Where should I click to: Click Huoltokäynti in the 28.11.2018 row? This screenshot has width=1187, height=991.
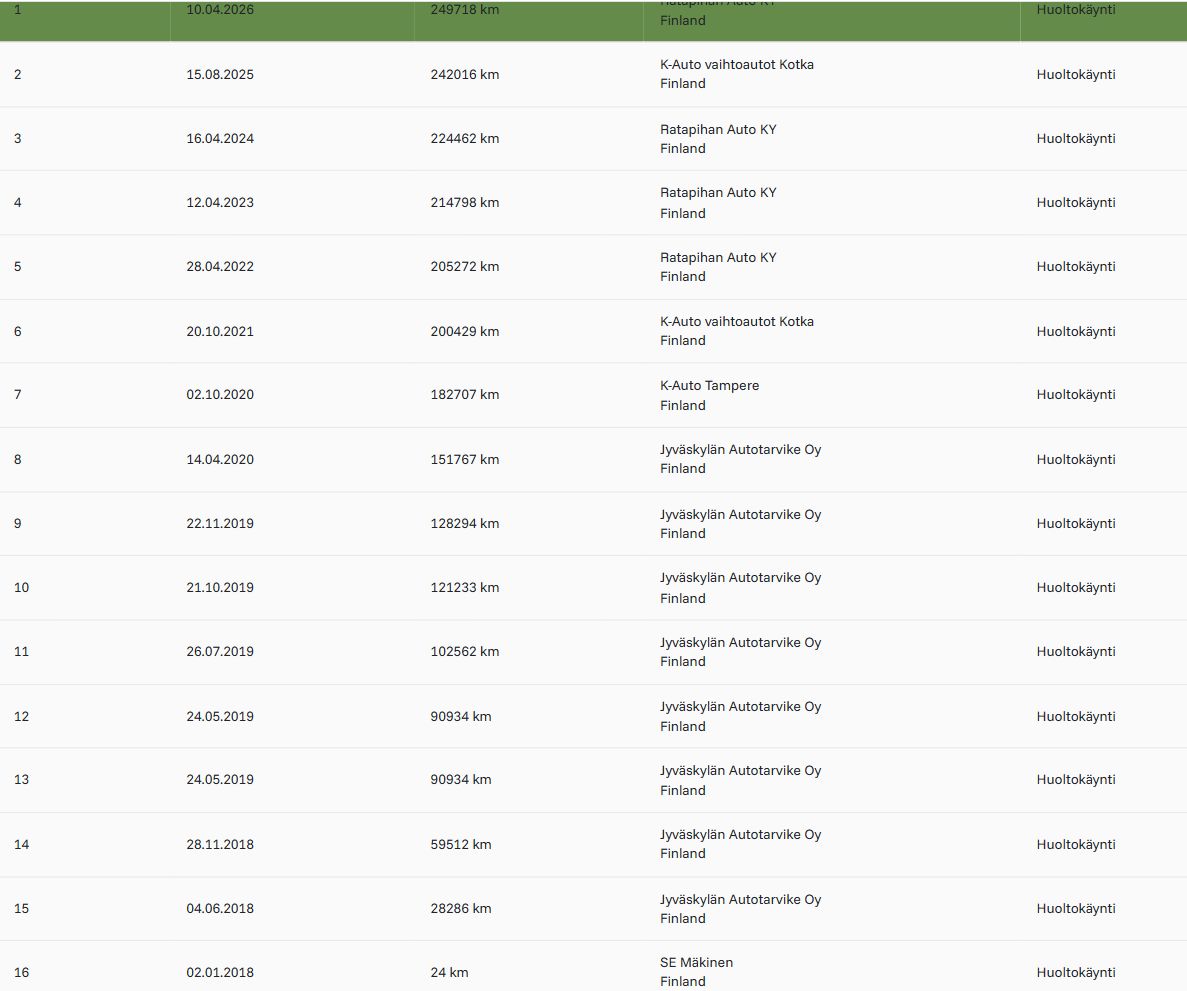pyautogui.click(x=1076, y=844)
